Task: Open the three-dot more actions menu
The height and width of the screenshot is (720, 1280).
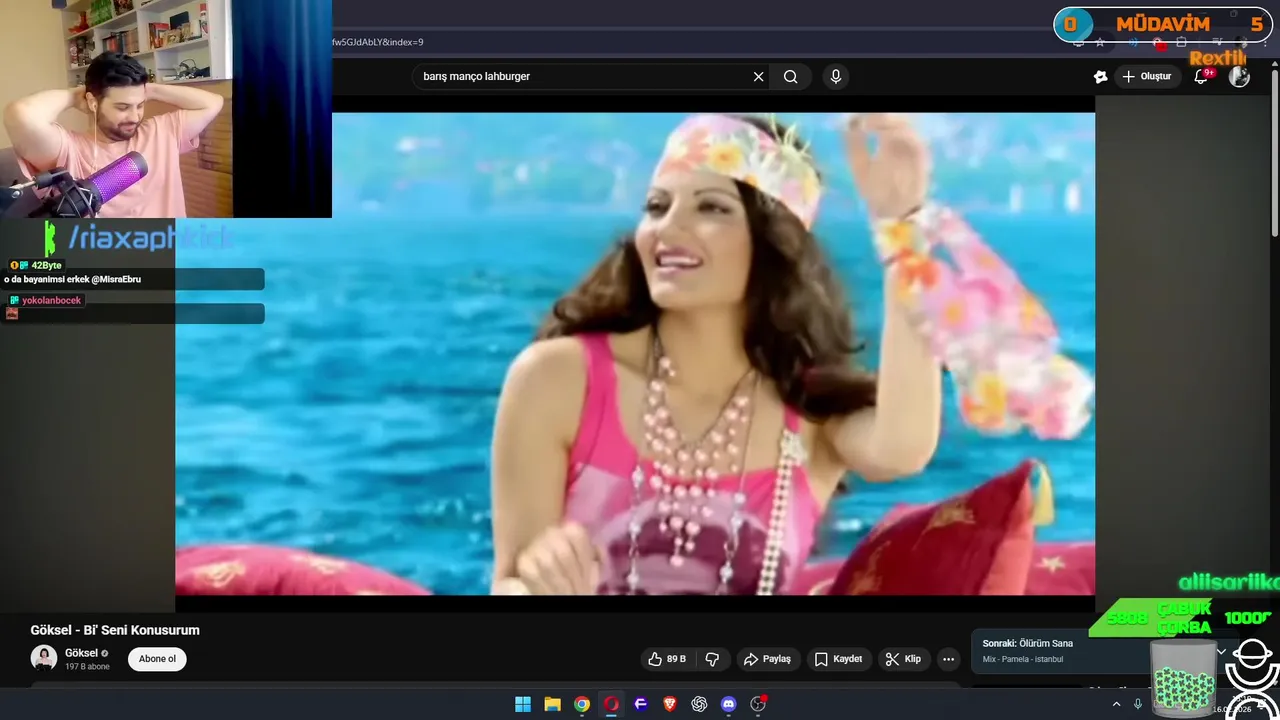Action: click(x=948, y=659)
